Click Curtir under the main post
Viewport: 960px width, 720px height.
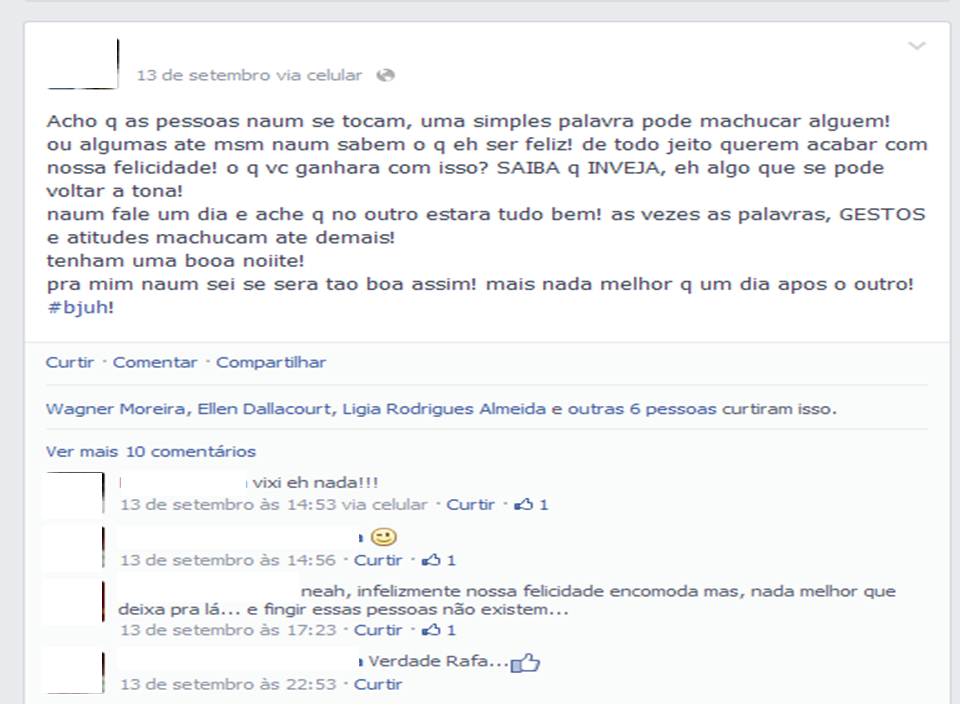[x=70, y=362]
